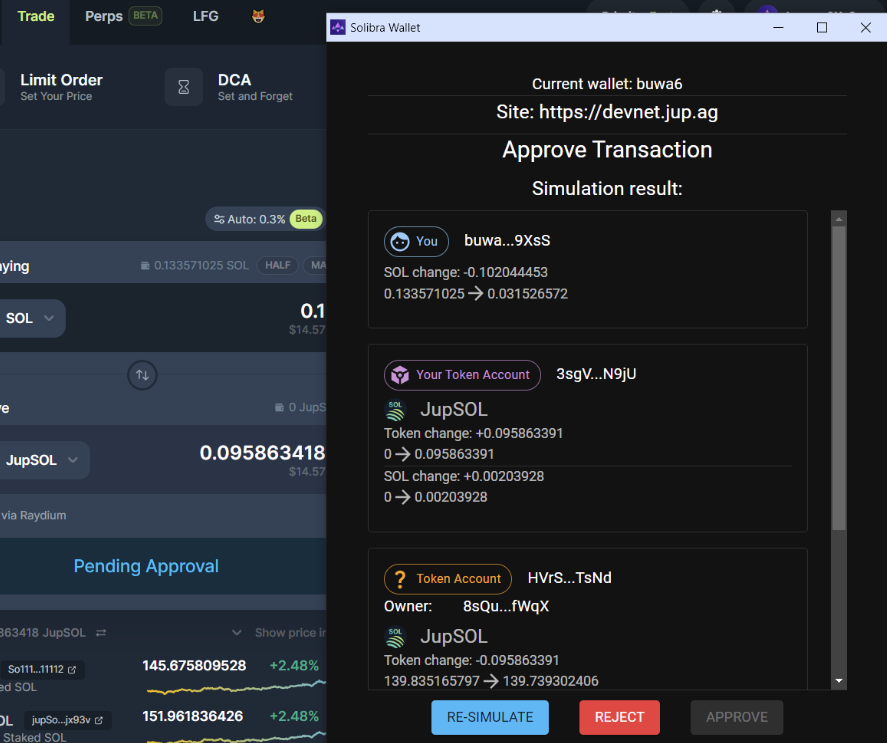This screenshot has width=887, height=743.
Task: Click the APPROVE button
Action: point(737,718)
